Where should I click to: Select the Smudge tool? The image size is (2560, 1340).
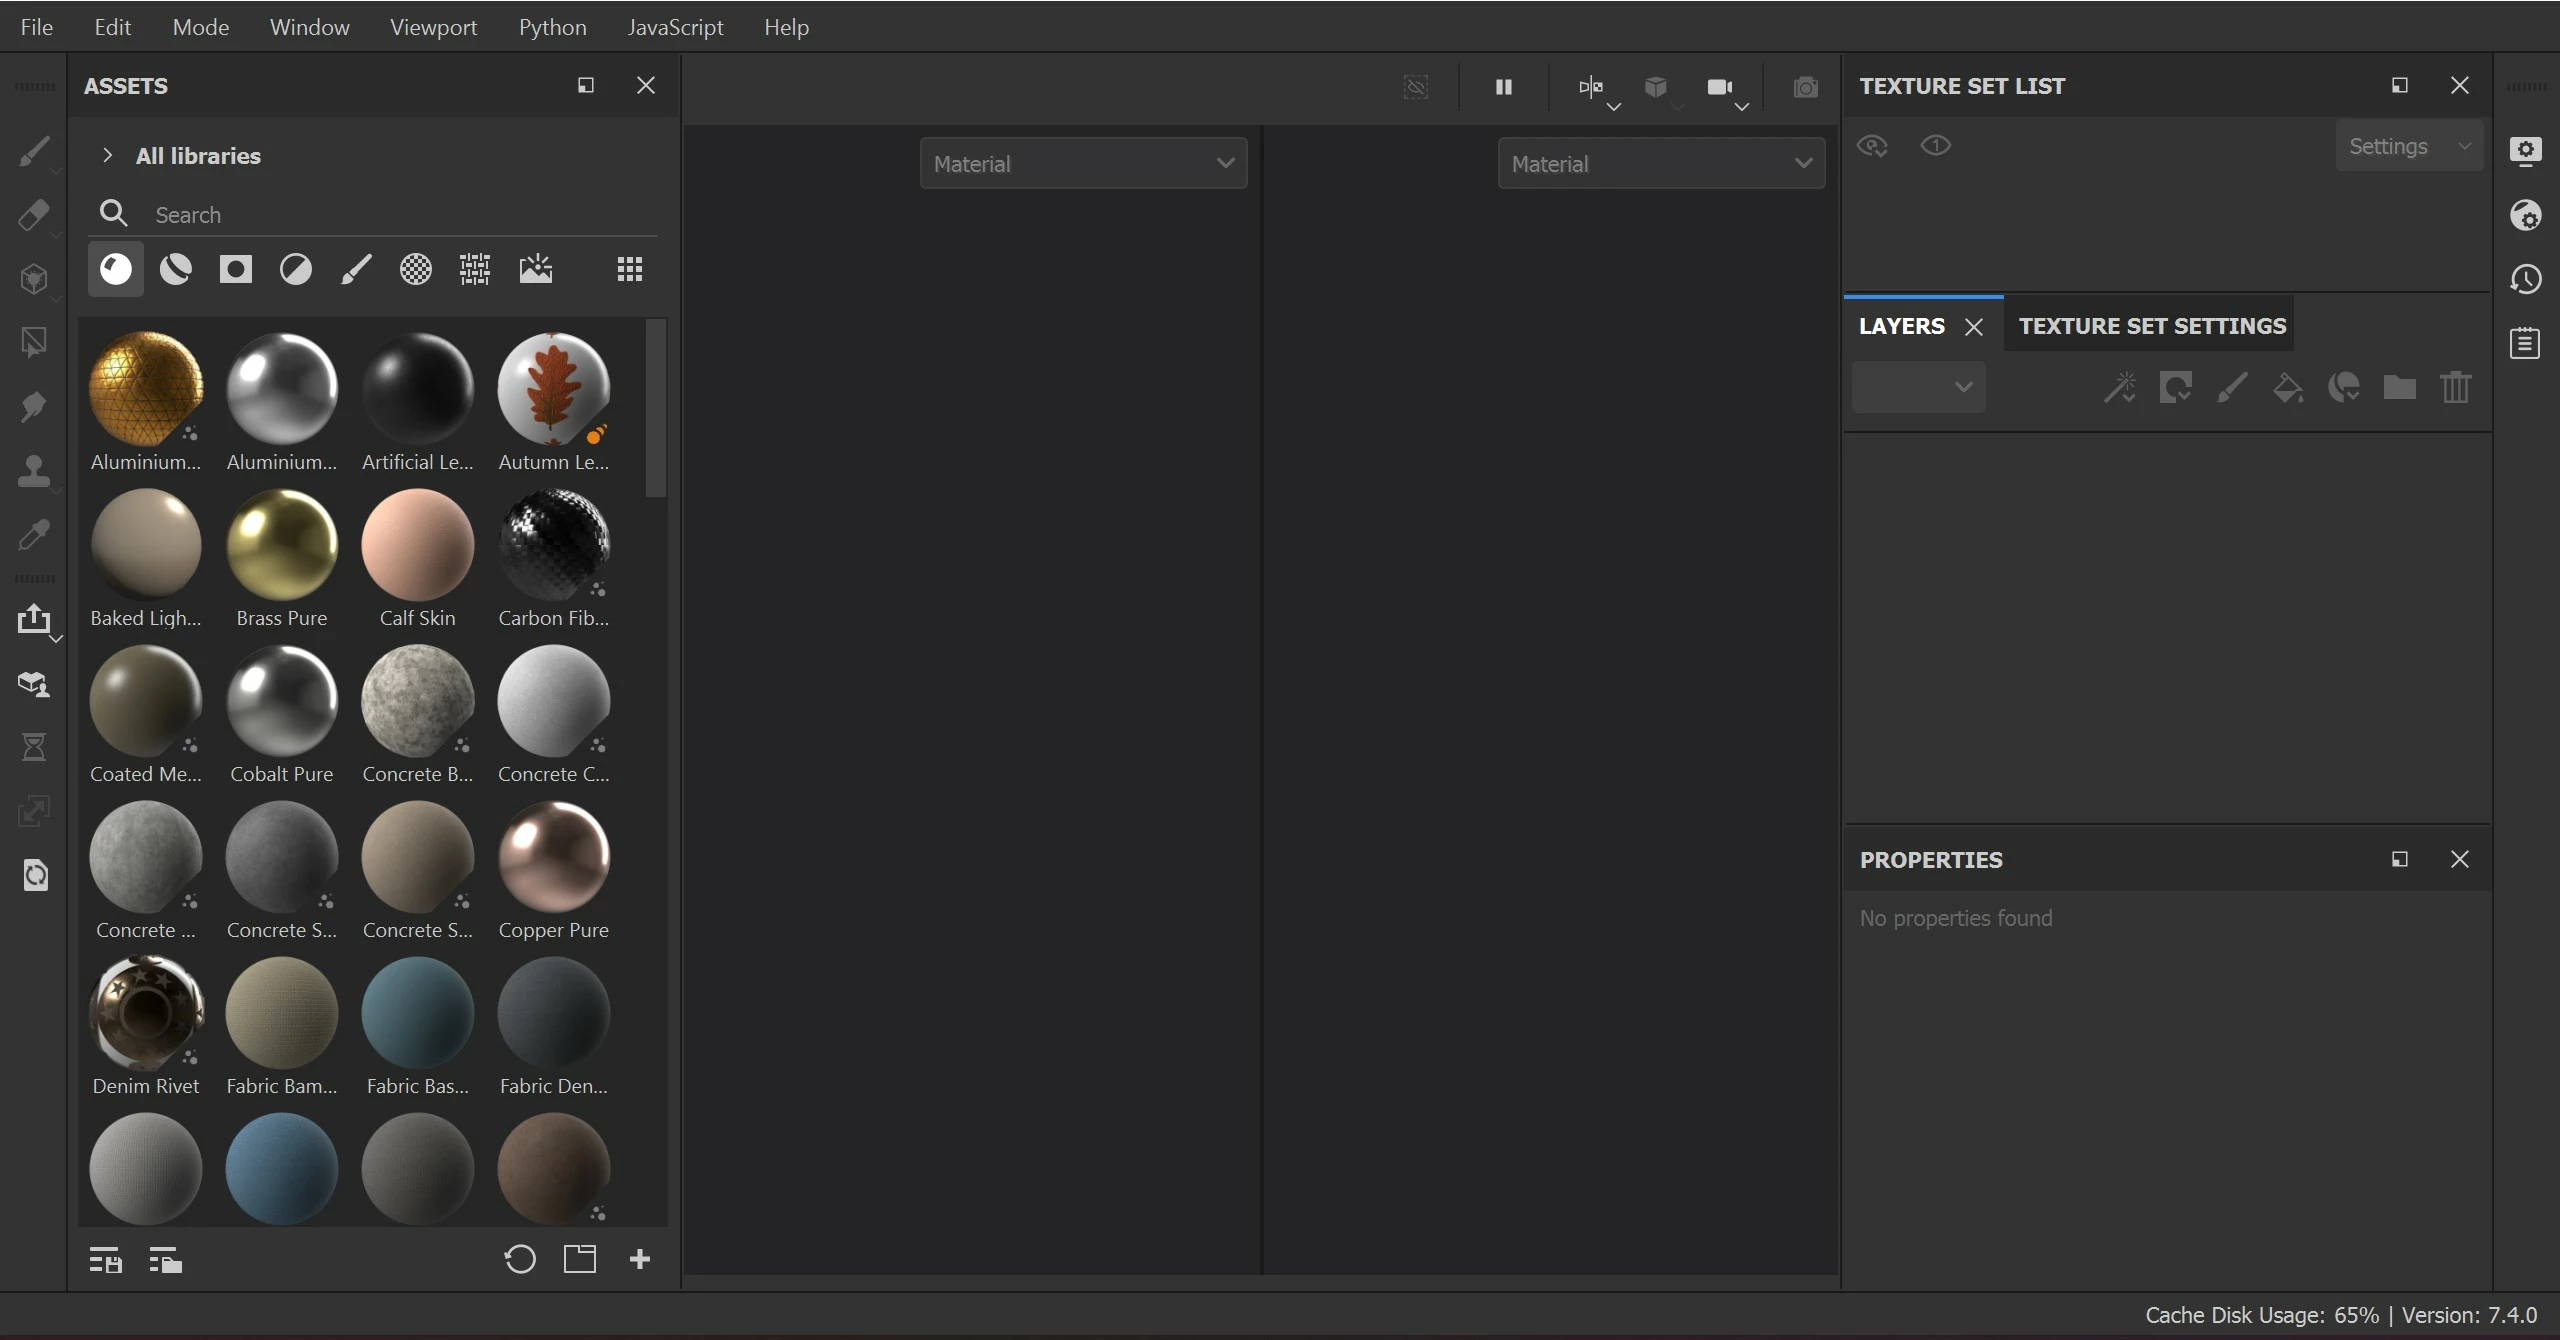pos(33,406)
